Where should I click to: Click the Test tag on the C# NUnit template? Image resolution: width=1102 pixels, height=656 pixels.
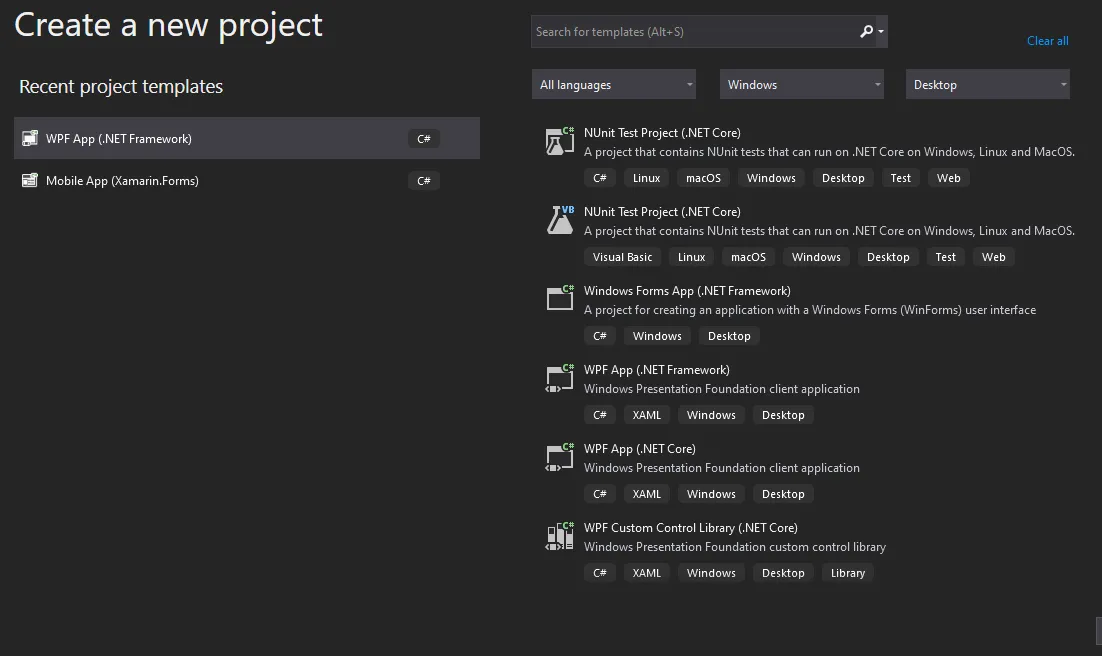pyautogui.click(x=900, y=179)
